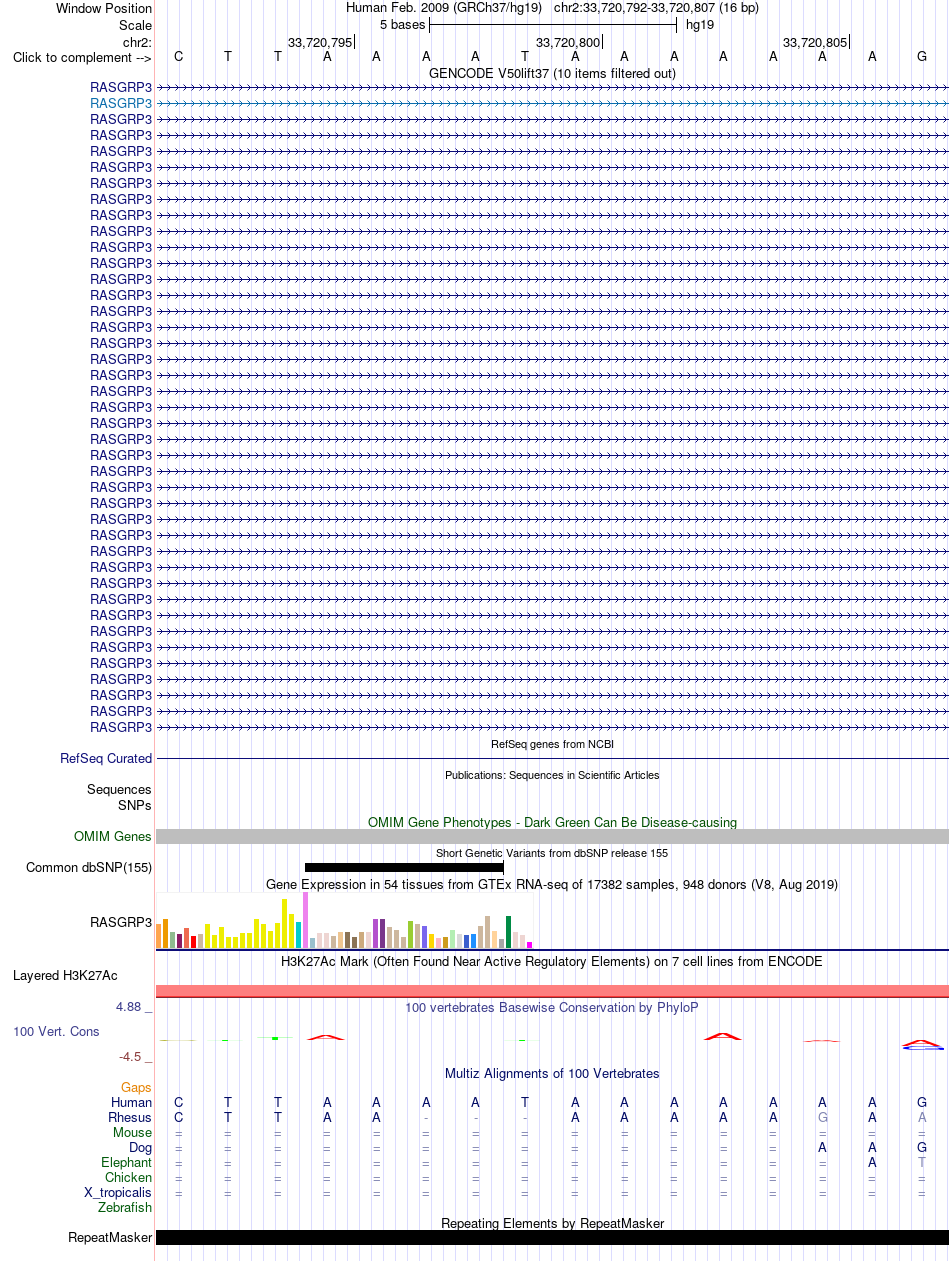The height and width of the screenshot is (1261, 950).
Task: Click the 33,720,800 position marker
Action: coord(568,42)
